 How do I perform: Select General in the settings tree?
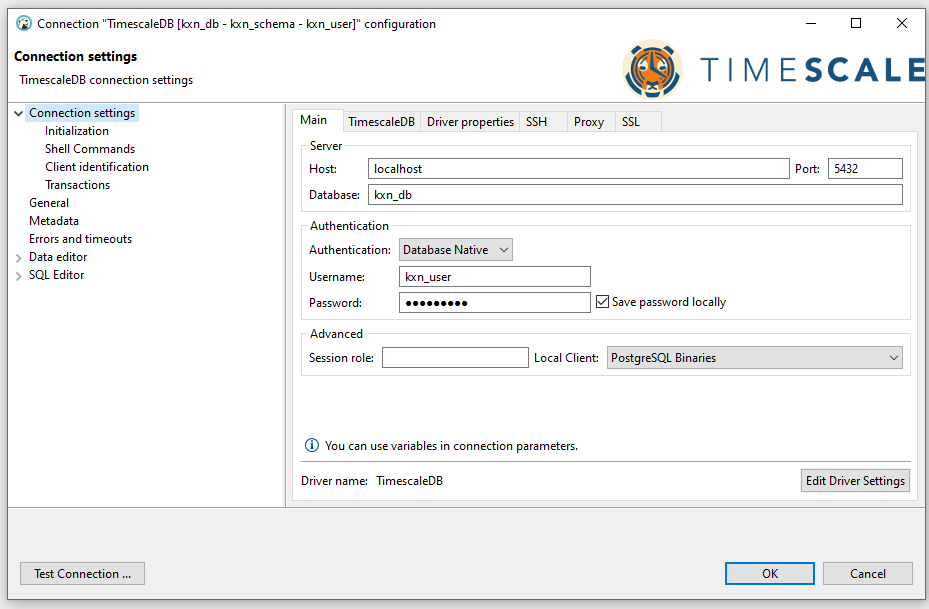point(49,203)
